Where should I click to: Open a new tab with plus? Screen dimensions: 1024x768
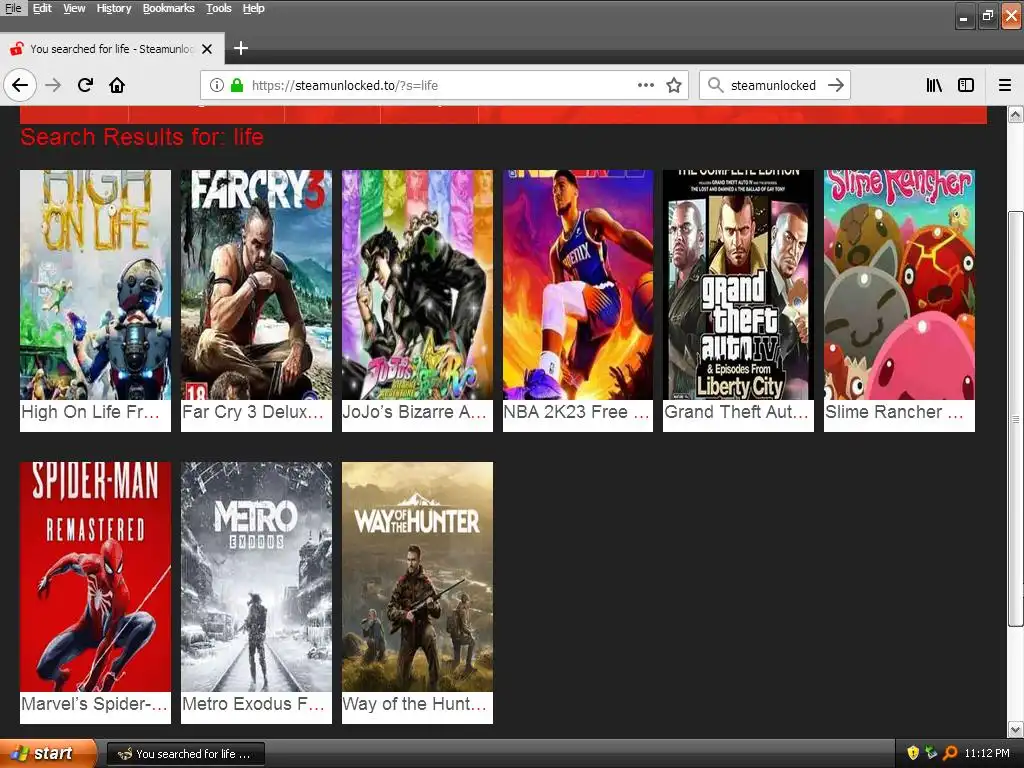241,48
